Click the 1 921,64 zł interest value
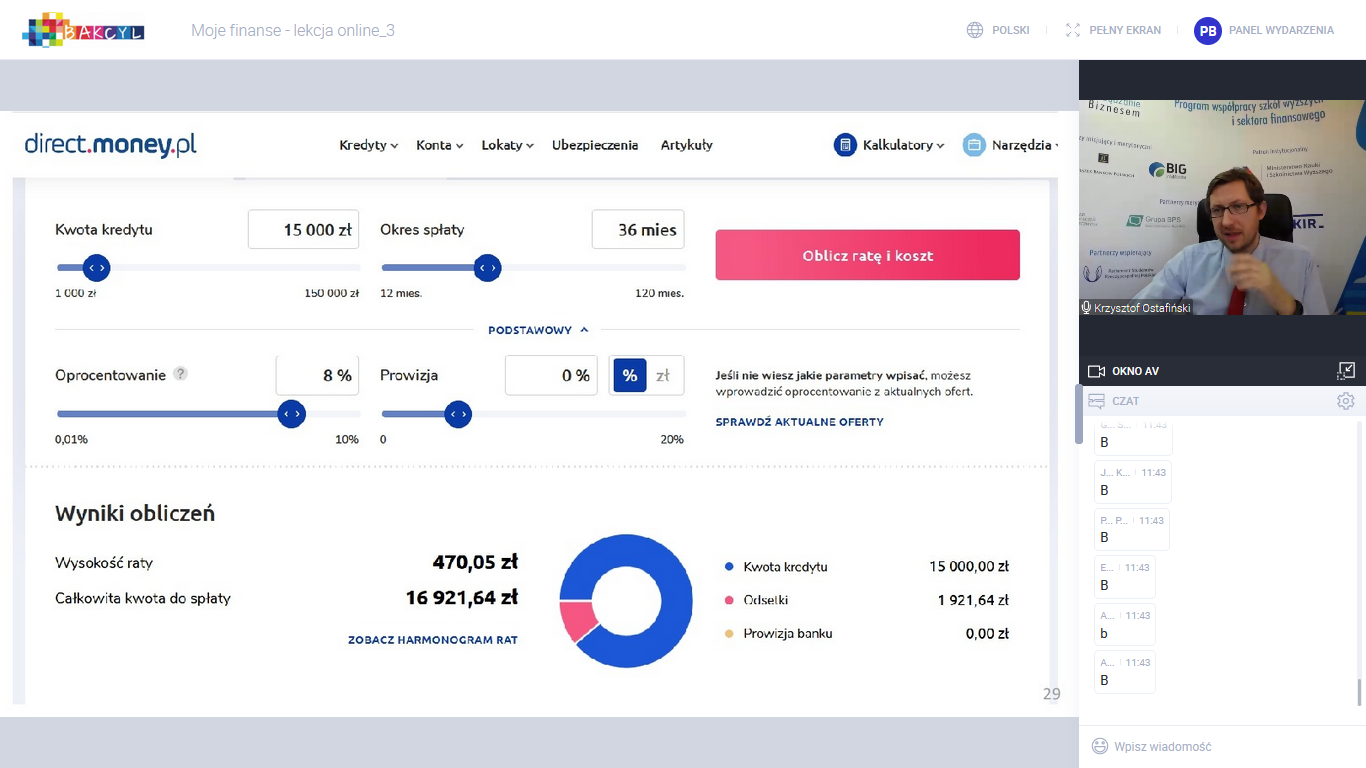Image resolution: width=1366 pixels, height=768 pixels. (x=973, y=600)
